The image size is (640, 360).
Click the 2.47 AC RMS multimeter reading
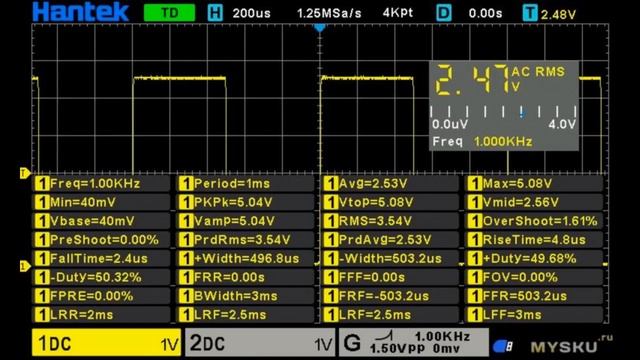coord(472,80)
